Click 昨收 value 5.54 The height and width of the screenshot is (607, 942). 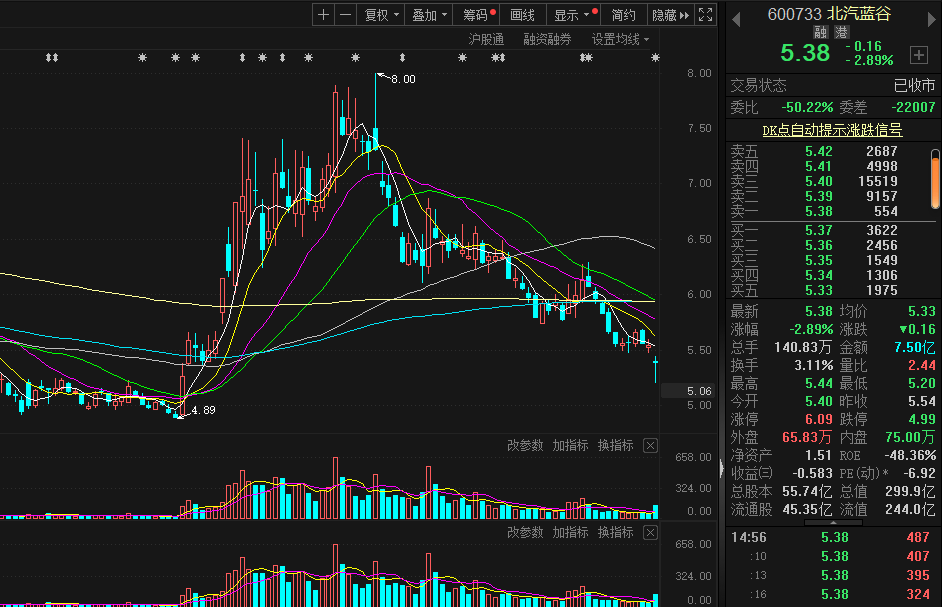click(x=922, y=401)
